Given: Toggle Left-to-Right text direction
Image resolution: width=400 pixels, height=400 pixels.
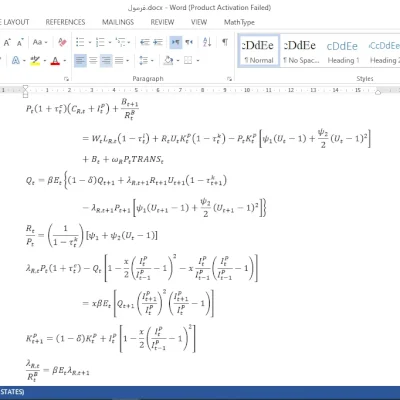Looking at the screenshot, I should pos(176,42).
